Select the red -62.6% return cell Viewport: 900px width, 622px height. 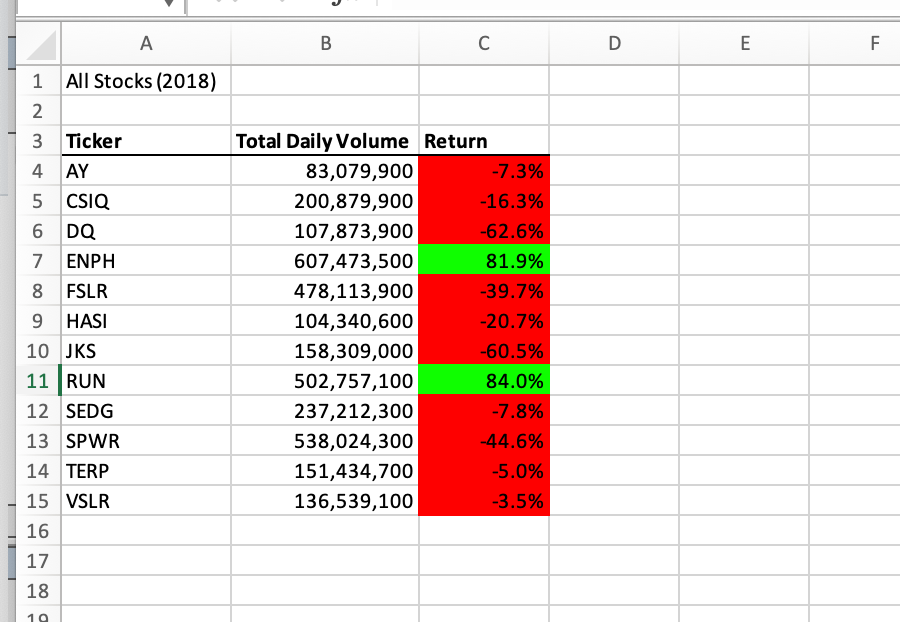[x=484, y=231]
